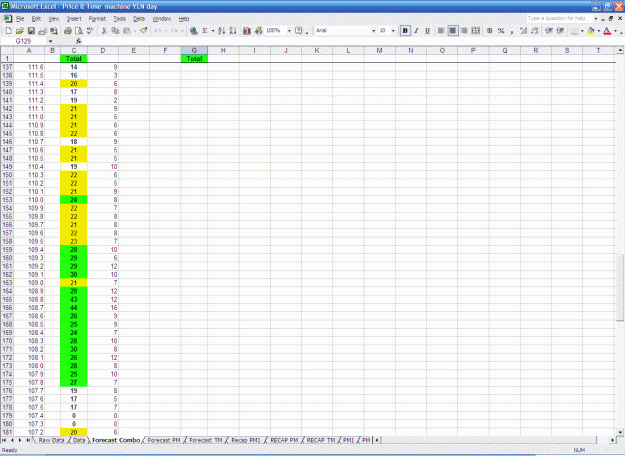Viewport: 625px width, 456px height.
Task: Click the Decrease Indent icon
Action: (x=549, y=31)
